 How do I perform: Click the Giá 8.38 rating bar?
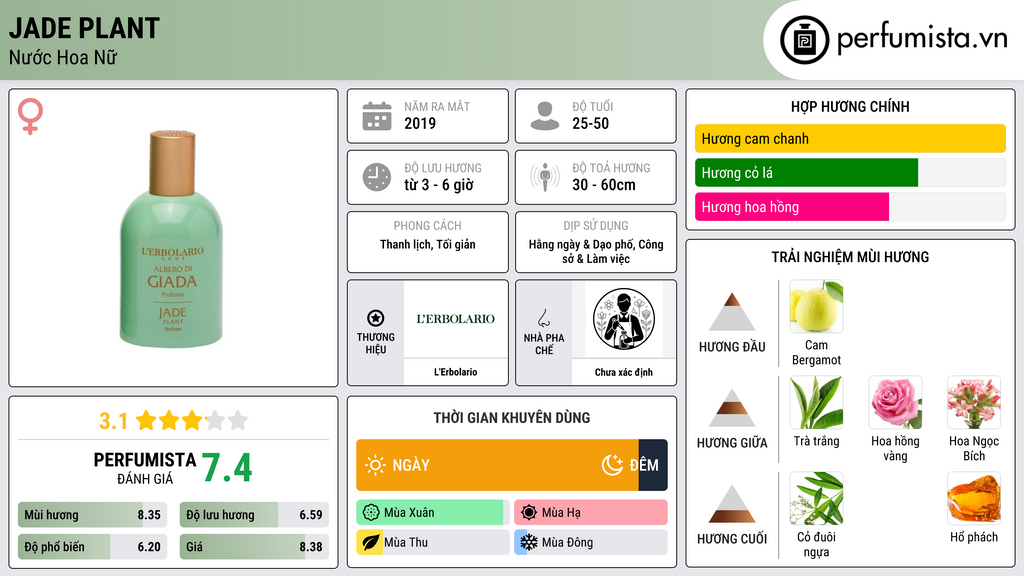click(x=254, y=547)
